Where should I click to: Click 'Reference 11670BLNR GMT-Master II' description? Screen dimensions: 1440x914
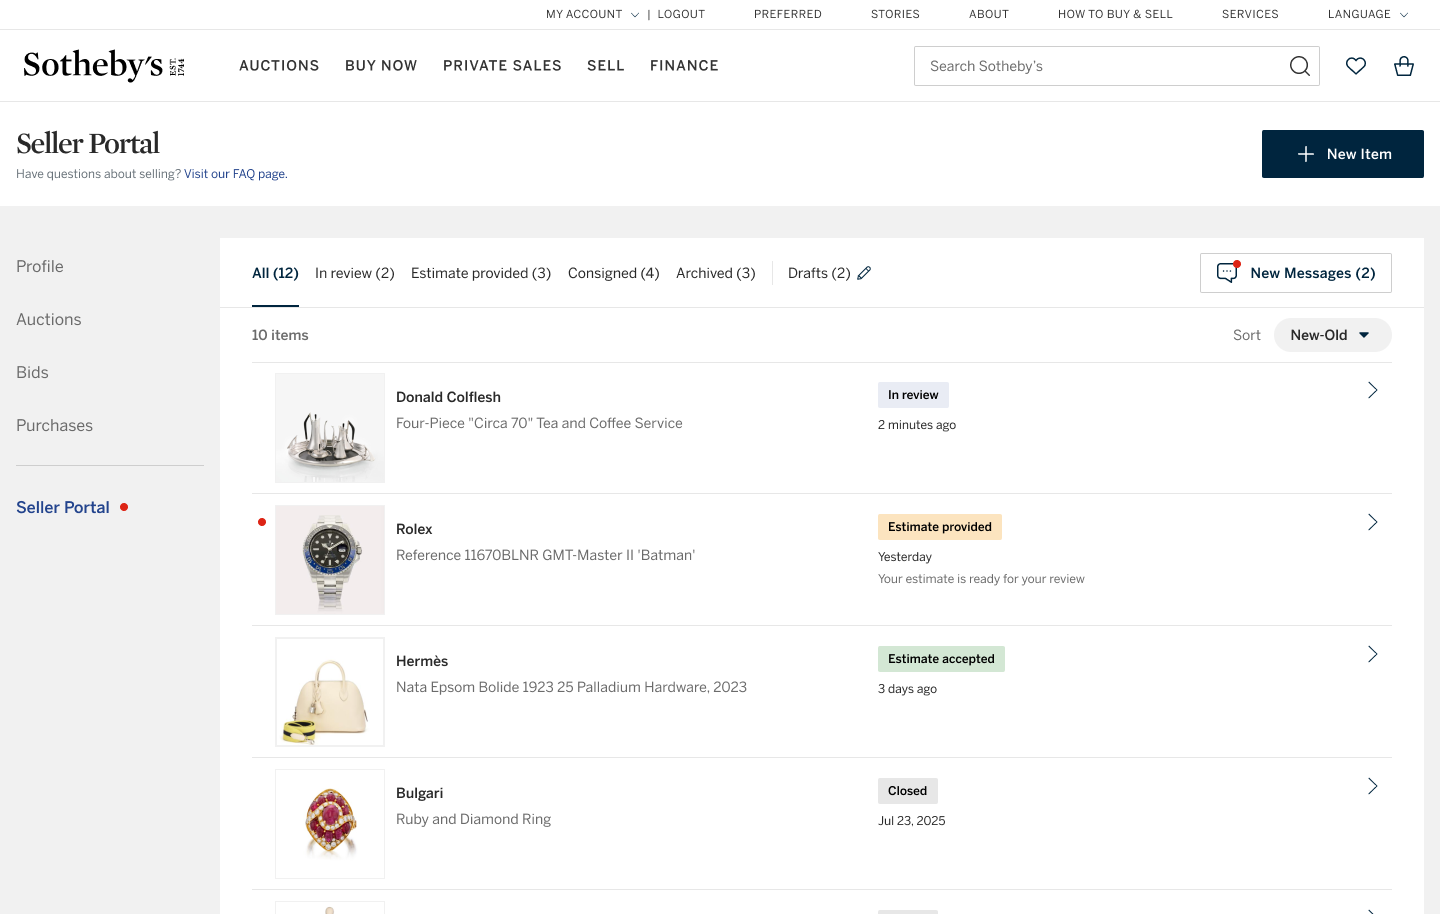click(545, 555)
